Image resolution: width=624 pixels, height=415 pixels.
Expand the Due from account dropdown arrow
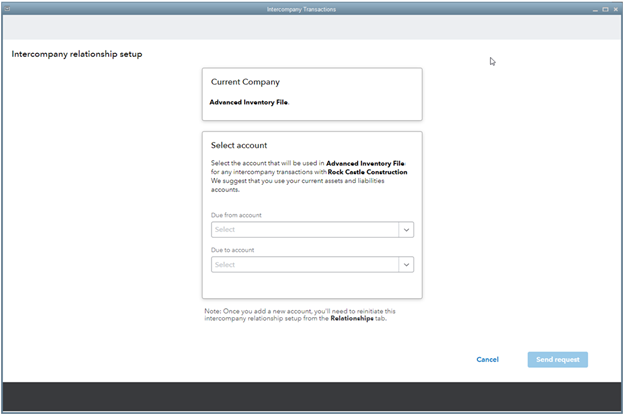(x=406, y=229)
